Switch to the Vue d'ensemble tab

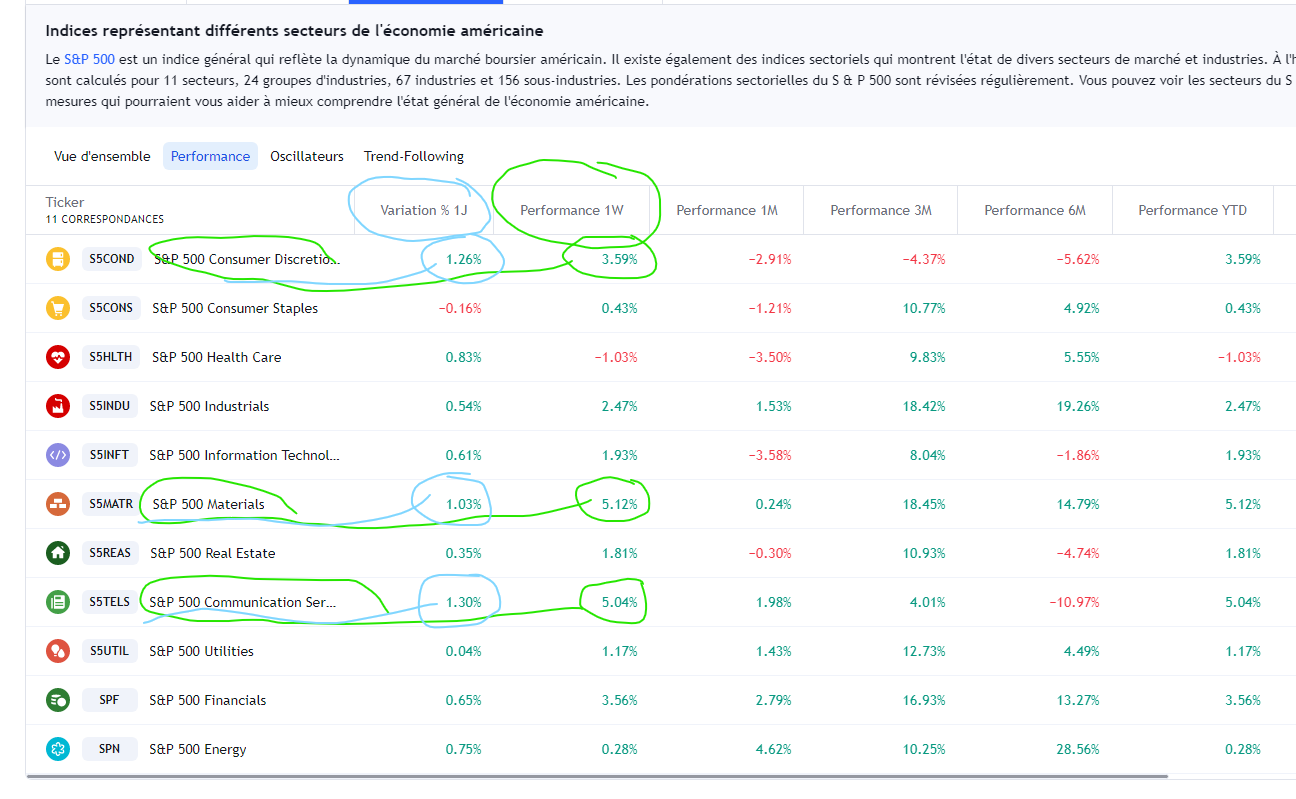point(102,156)
